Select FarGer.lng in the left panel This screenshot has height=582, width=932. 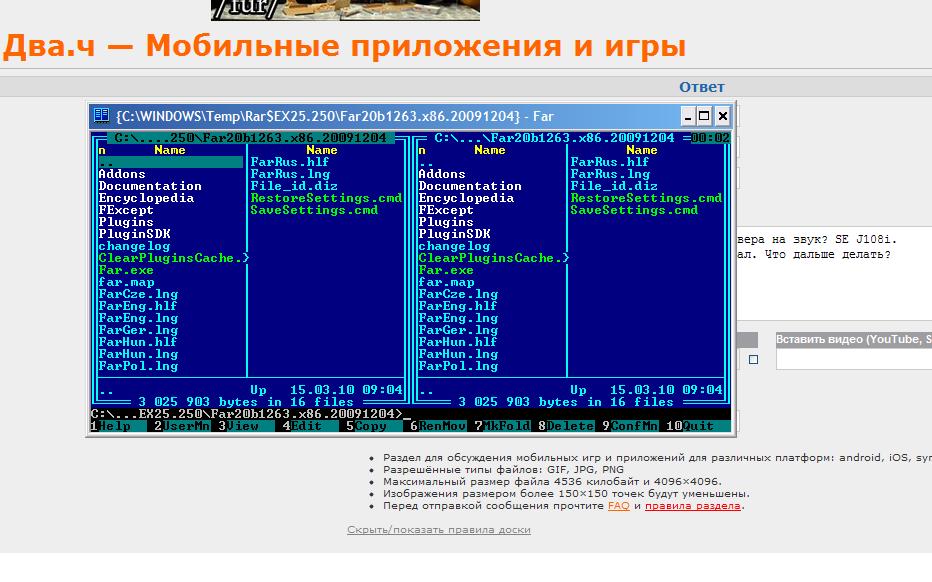138,330
